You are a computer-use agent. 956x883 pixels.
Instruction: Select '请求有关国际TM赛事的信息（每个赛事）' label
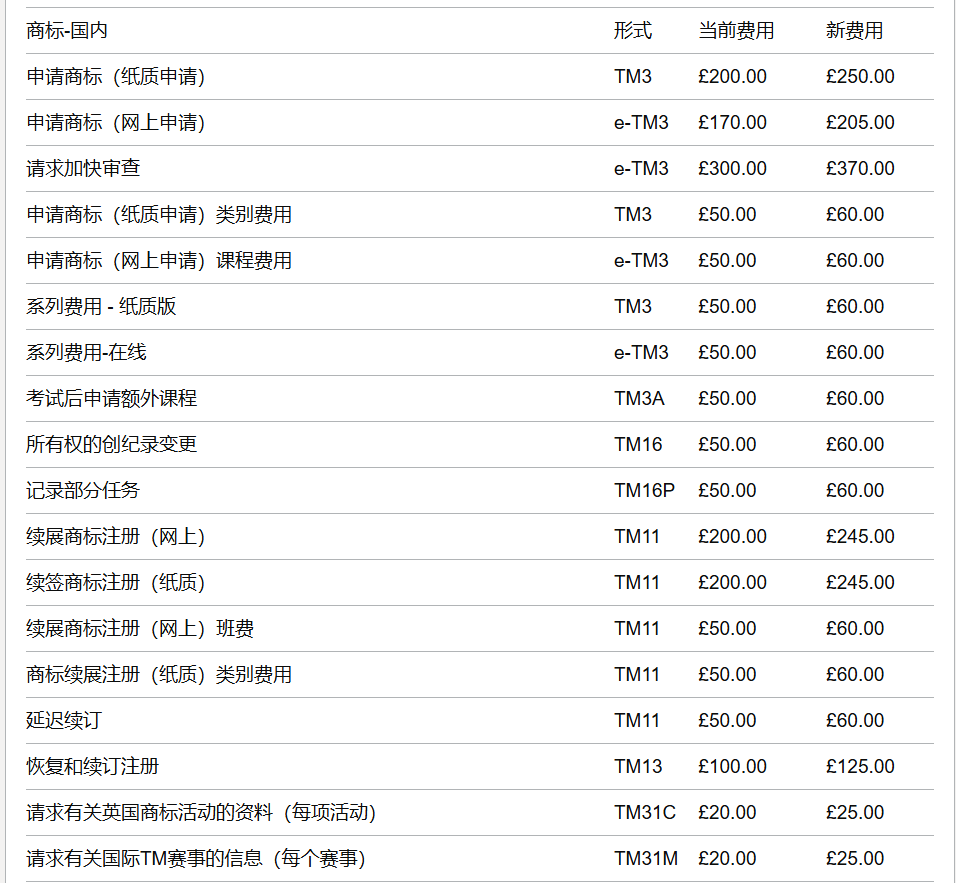click(196, 859)
